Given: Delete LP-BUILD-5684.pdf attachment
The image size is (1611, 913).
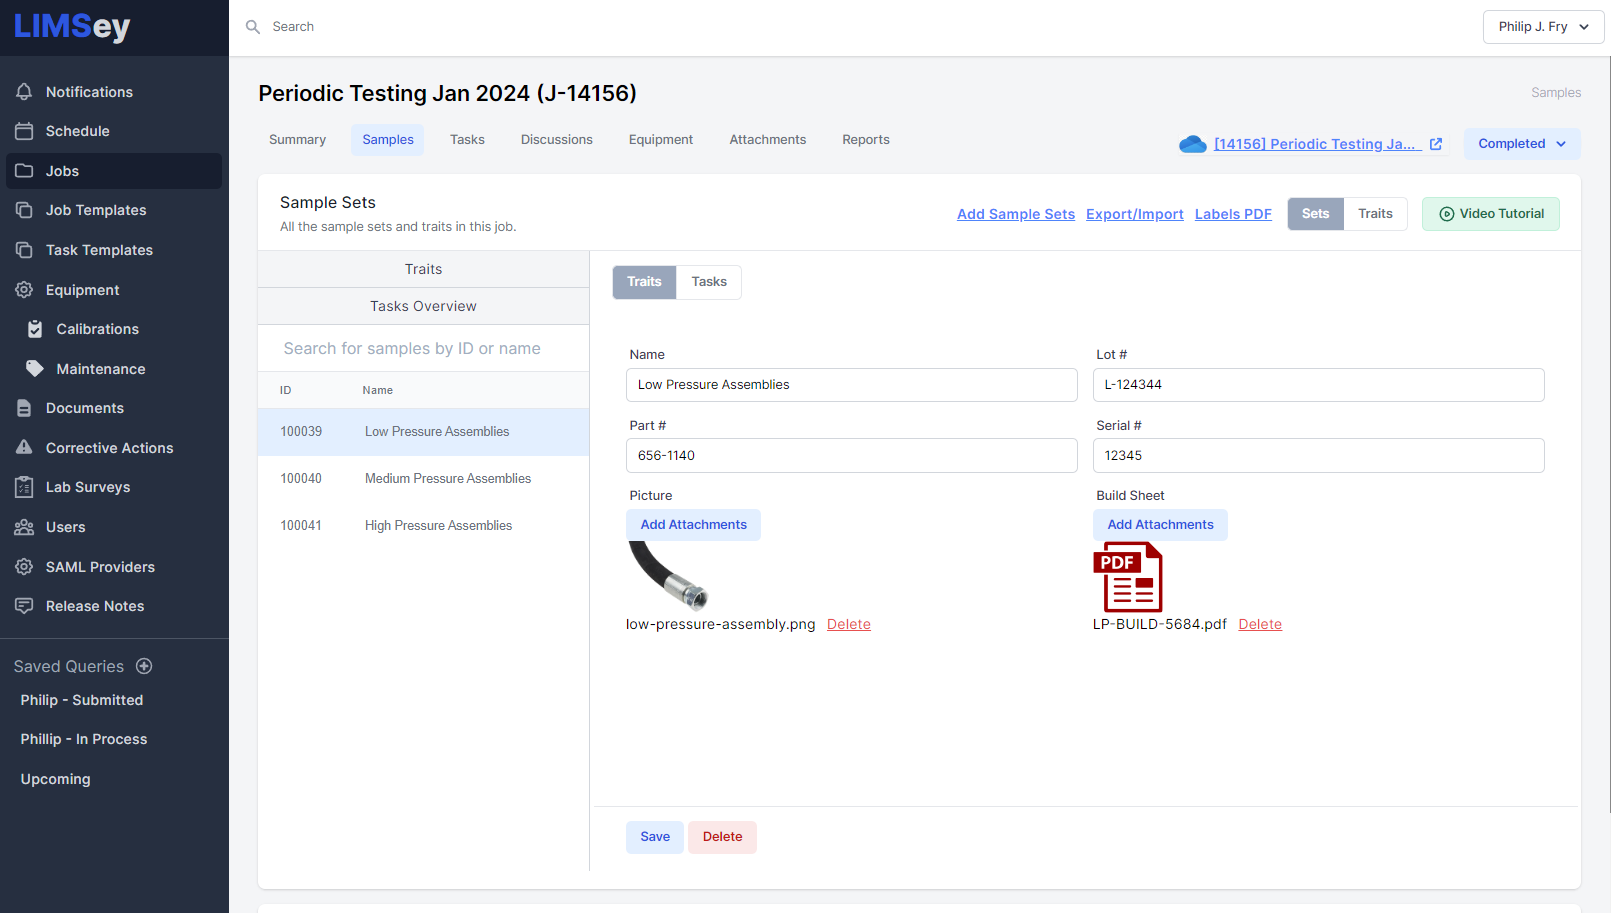Looking at the screenshot, I should click(x=1260, y=624).
